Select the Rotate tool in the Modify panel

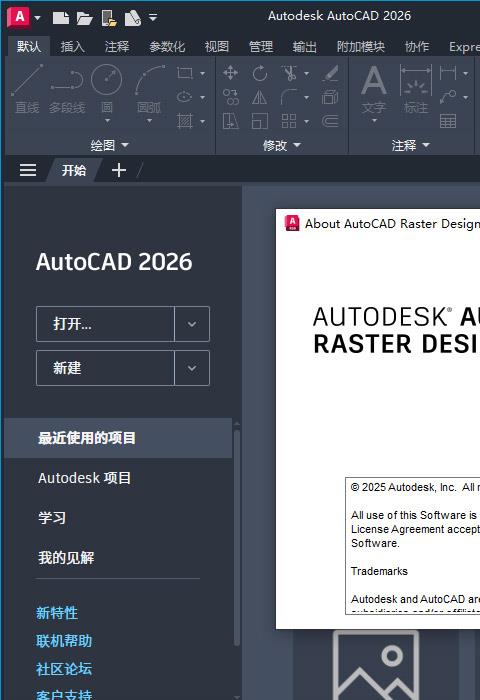pyautogui.click(x=259, y=73)
